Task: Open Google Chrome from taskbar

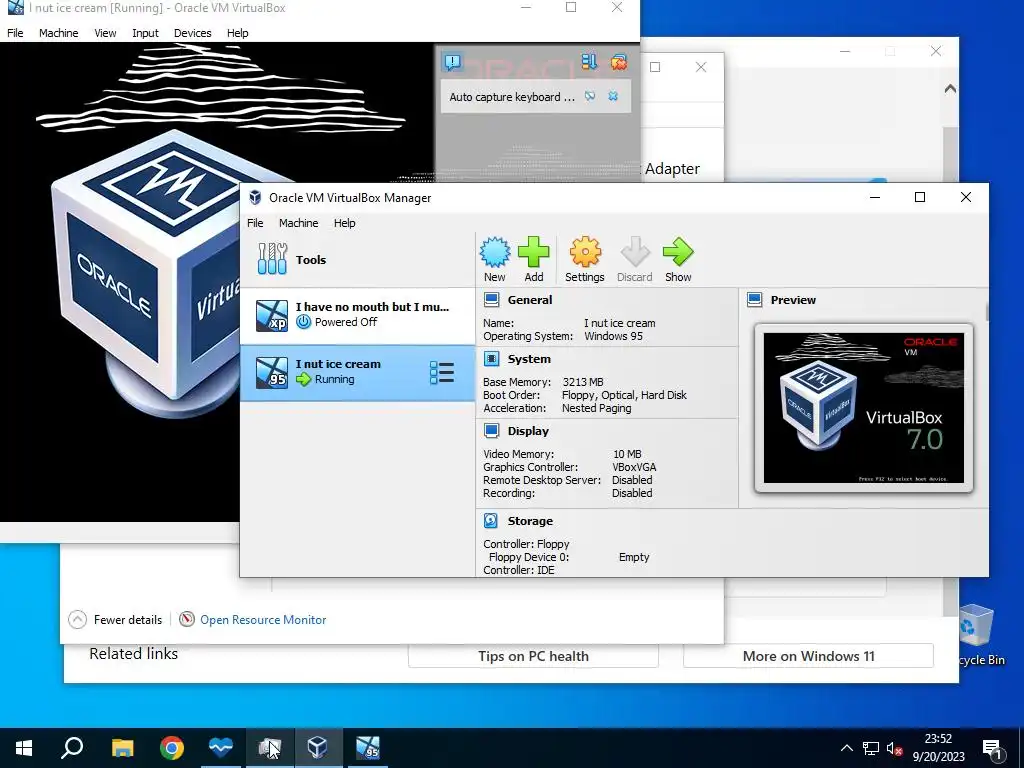Action: pos(172,748)
